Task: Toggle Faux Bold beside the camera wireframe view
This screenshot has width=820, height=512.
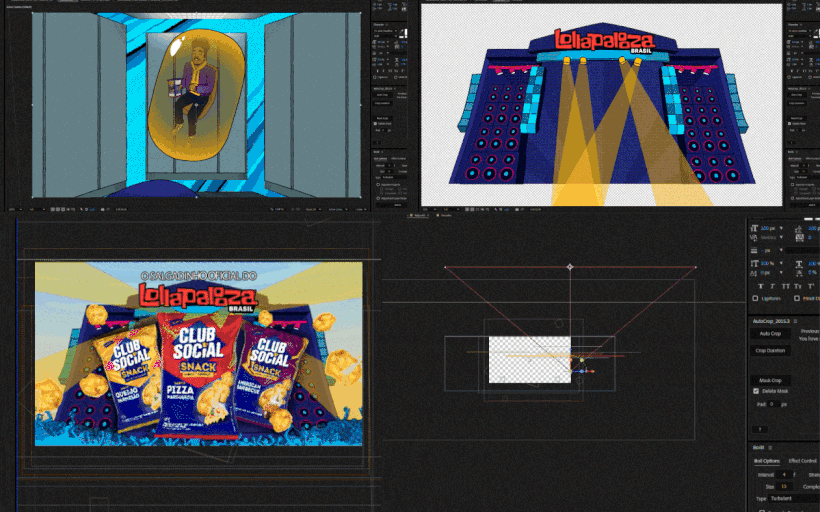Action: point(761,286)
